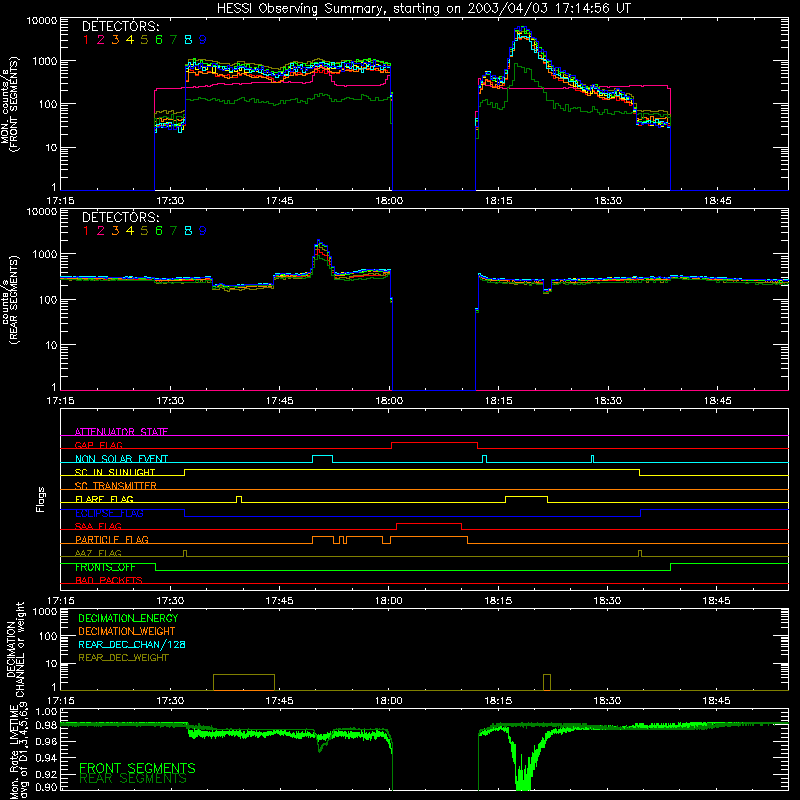Select green detector number 6 in front segments legend

coord(159,40)
